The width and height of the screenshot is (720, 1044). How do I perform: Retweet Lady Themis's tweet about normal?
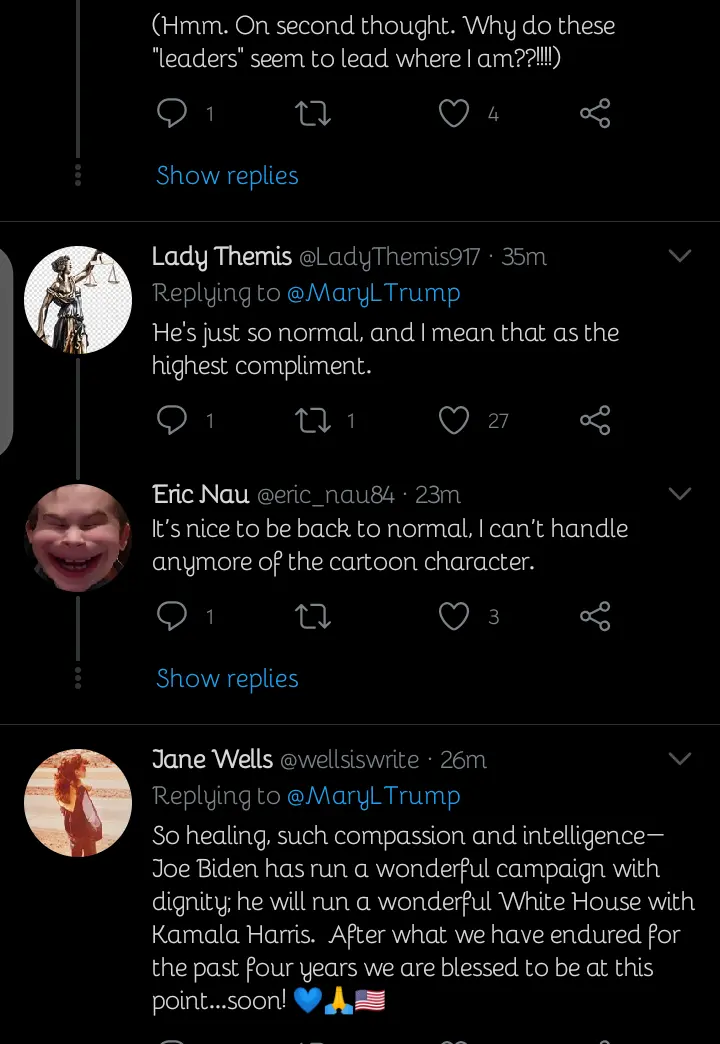coord(314,421)
